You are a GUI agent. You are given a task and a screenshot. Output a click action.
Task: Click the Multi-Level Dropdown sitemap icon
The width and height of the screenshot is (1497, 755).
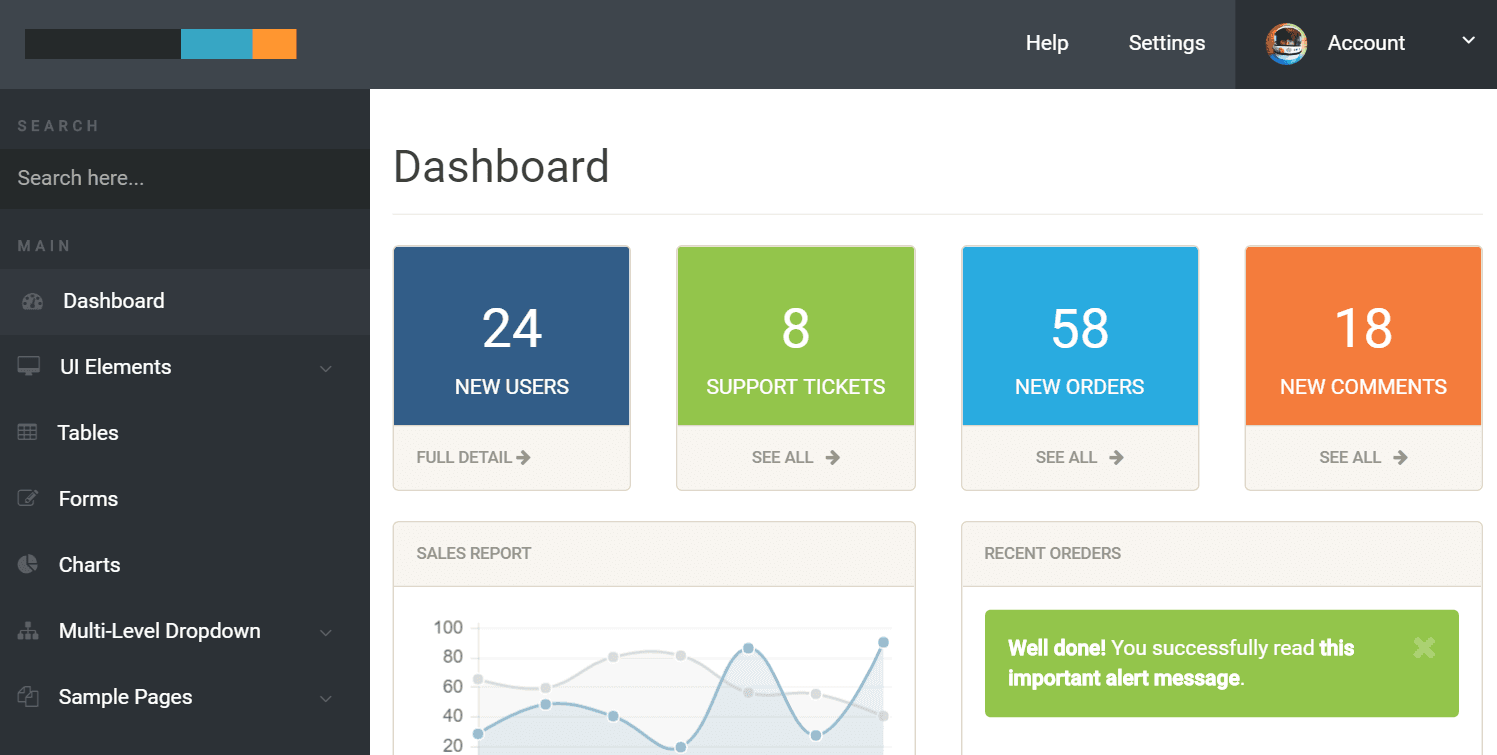pyautogui.click(x=28, y=631)
